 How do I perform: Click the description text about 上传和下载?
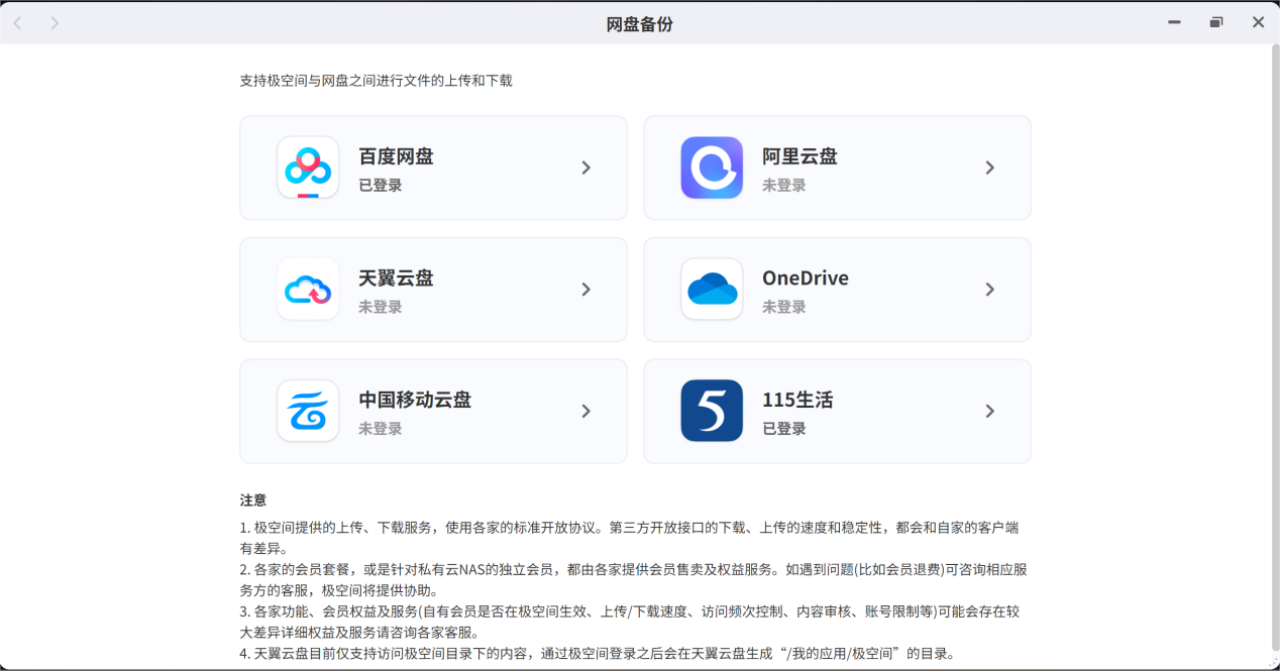[376, 80]
